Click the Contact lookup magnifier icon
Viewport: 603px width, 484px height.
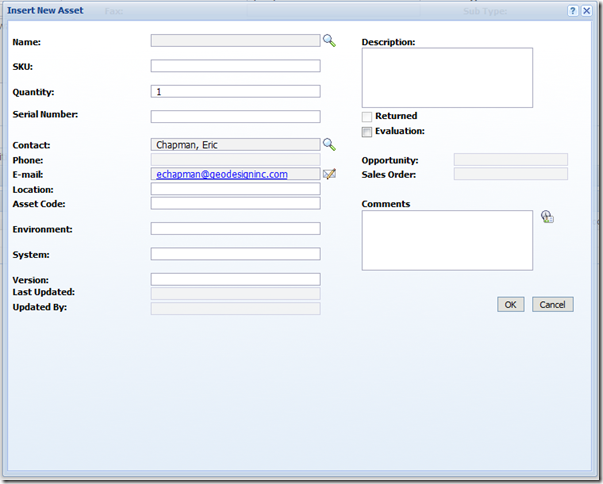329,145
